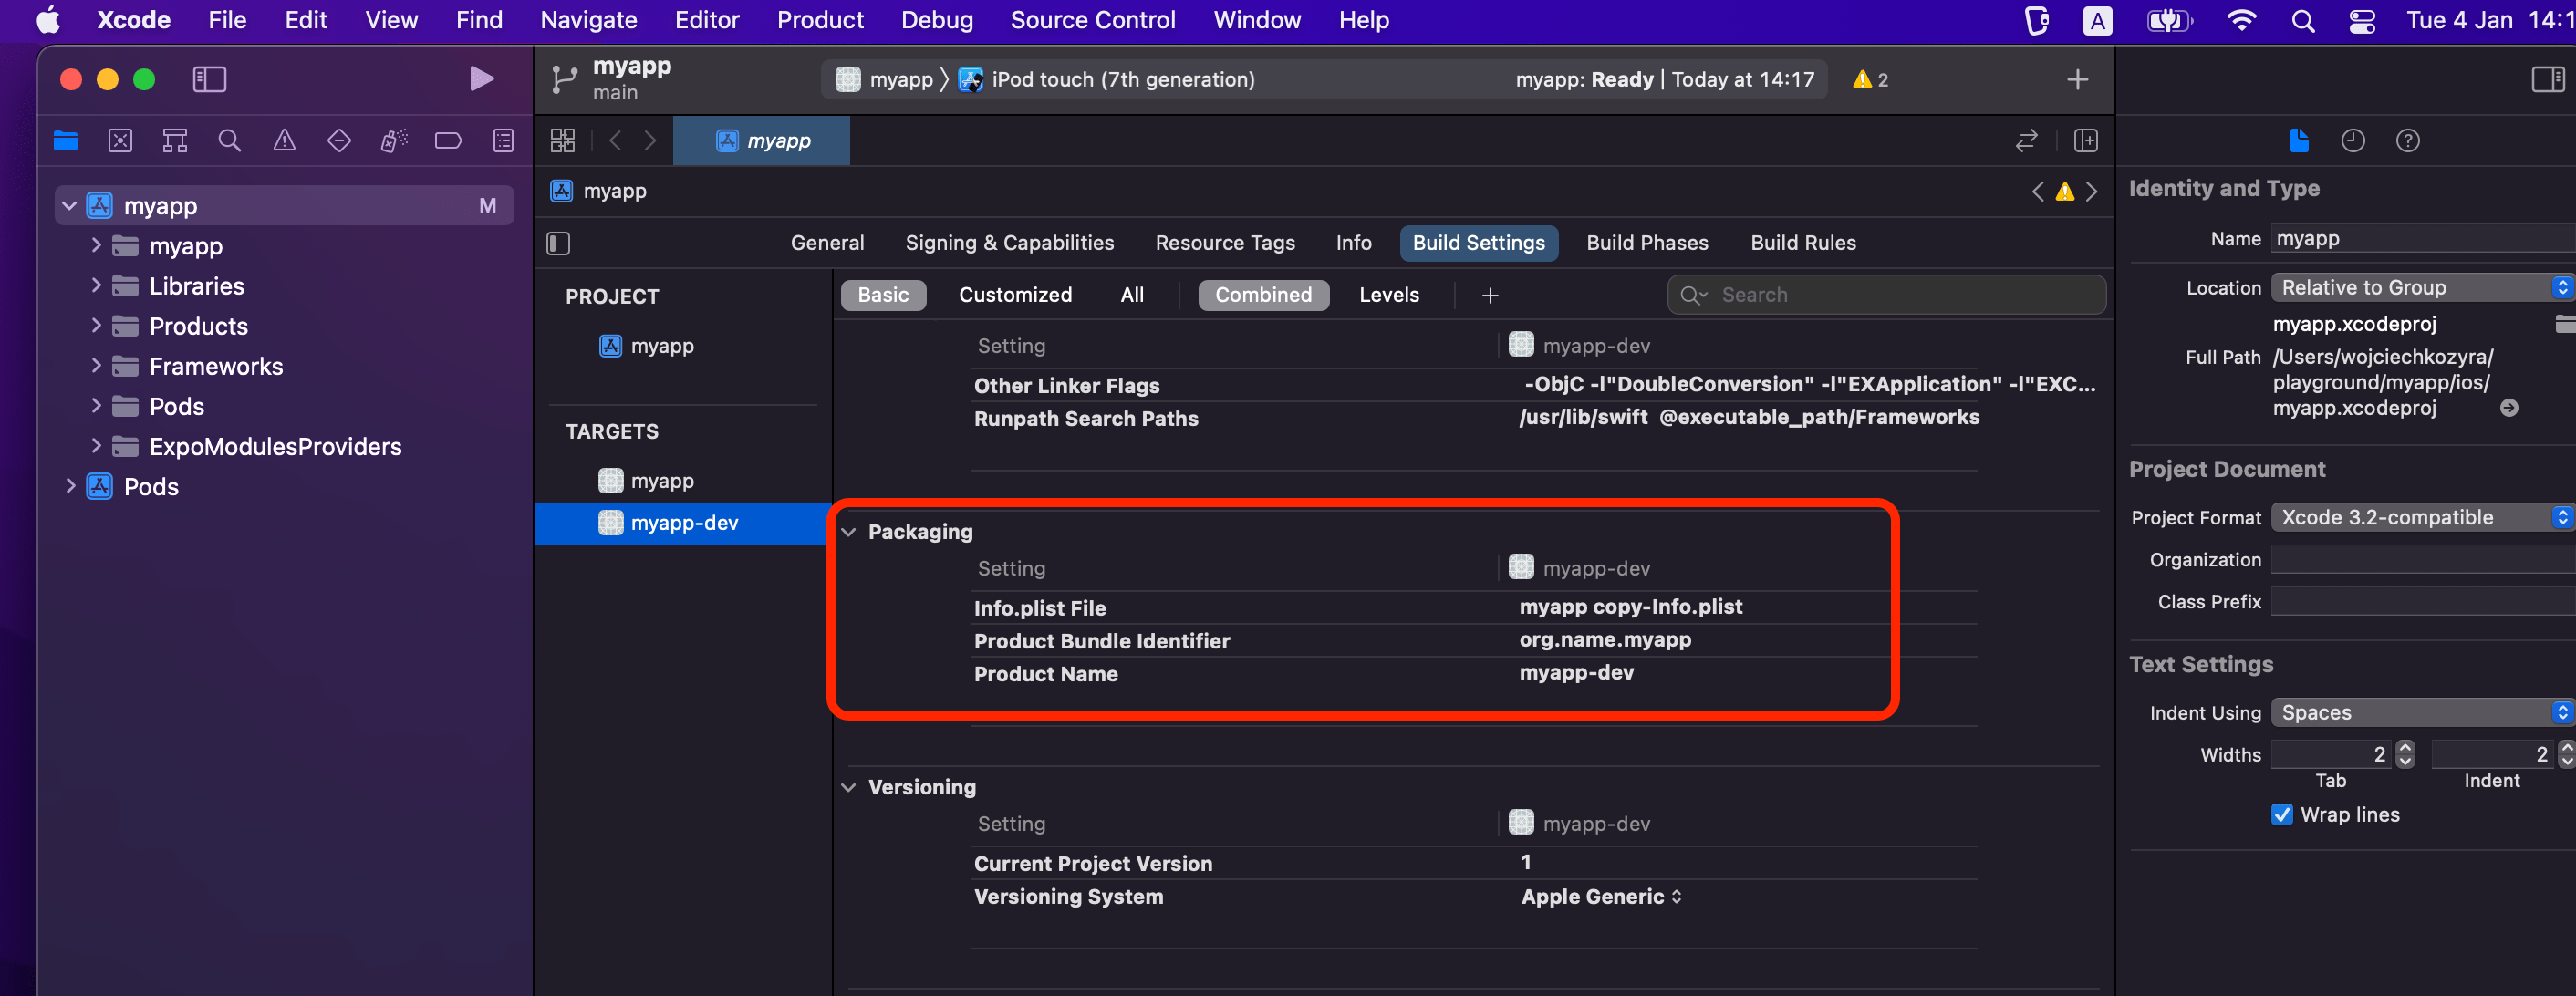
Task: Toggle the left navigator sidebar
Action: (210, 79)
